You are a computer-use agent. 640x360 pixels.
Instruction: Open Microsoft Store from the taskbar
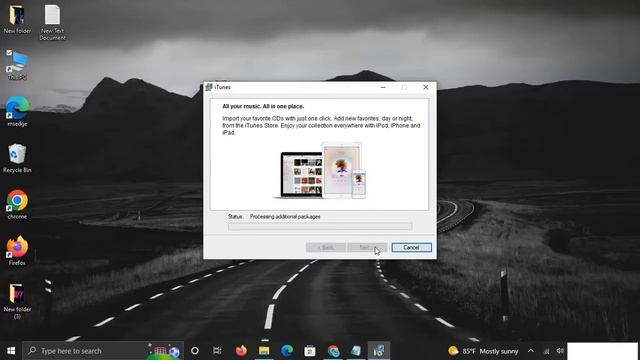tap(310, 351)
